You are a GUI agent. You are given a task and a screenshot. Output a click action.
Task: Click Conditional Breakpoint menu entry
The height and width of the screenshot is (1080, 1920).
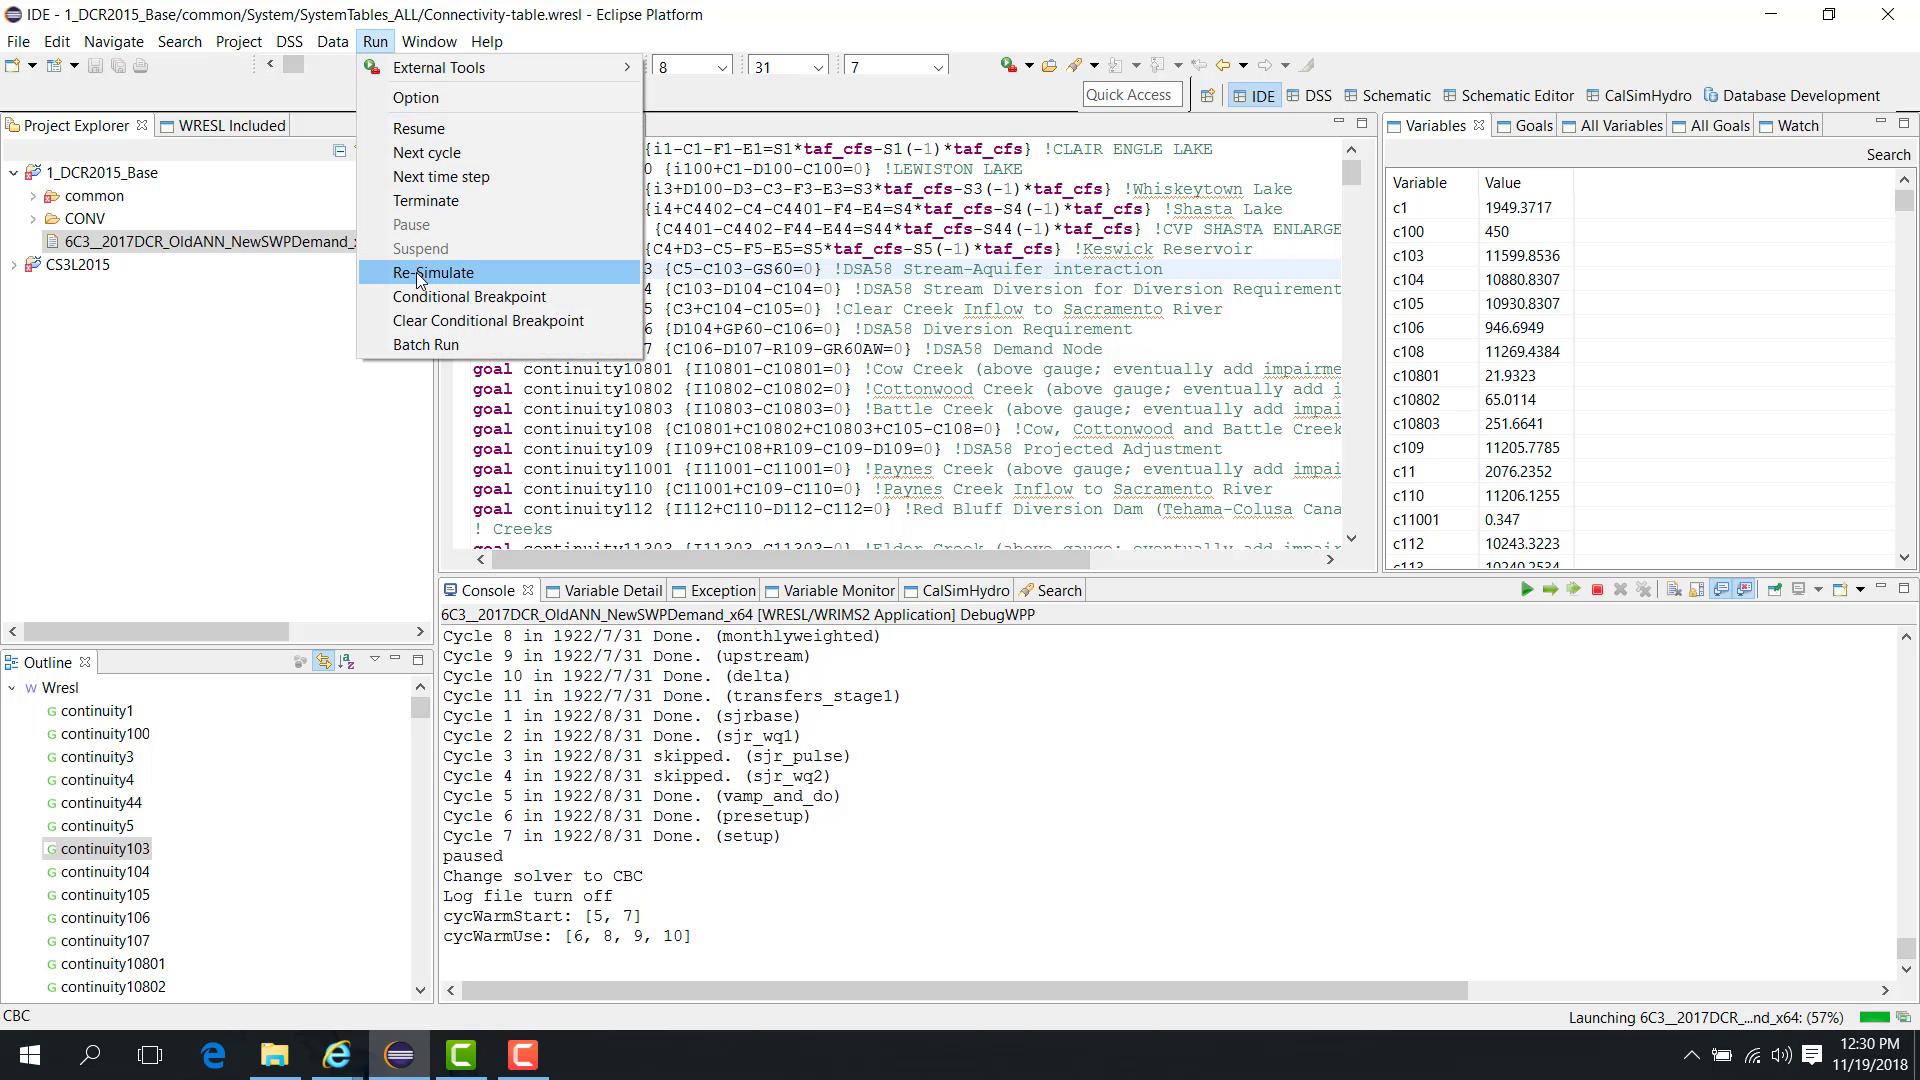coord(499,296)
